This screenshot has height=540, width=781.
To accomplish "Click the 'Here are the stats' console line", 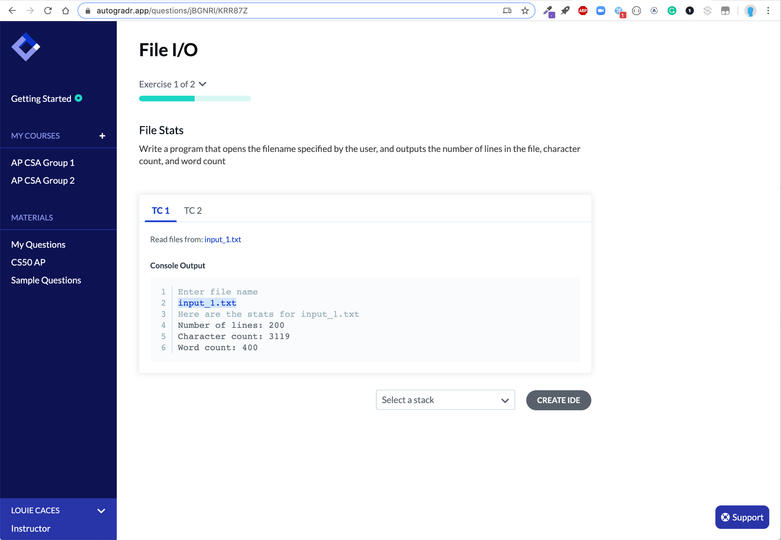I will (x=268, y=314).
